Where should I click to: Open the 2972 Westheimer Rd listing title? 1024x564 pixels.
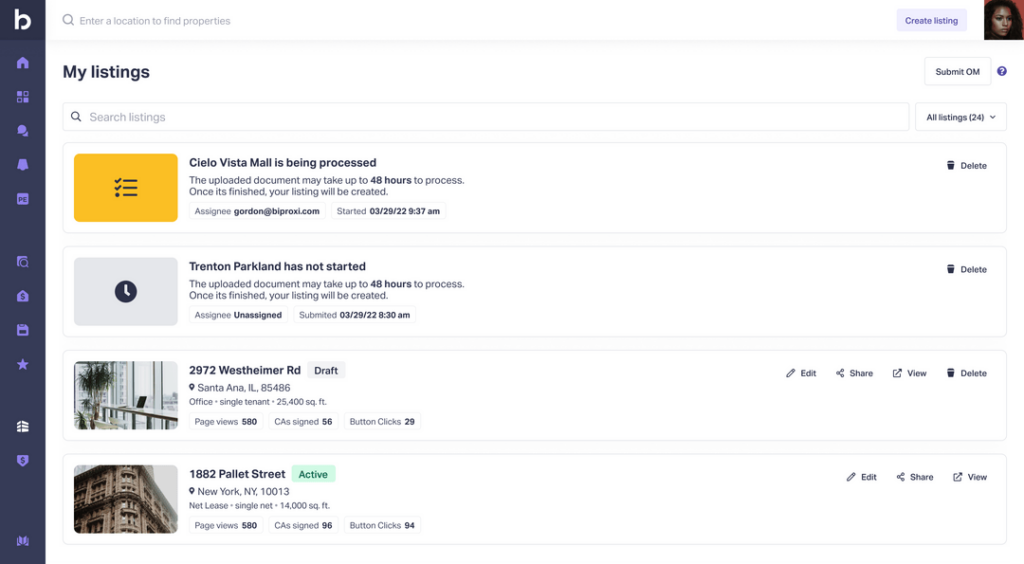point(245,370)
